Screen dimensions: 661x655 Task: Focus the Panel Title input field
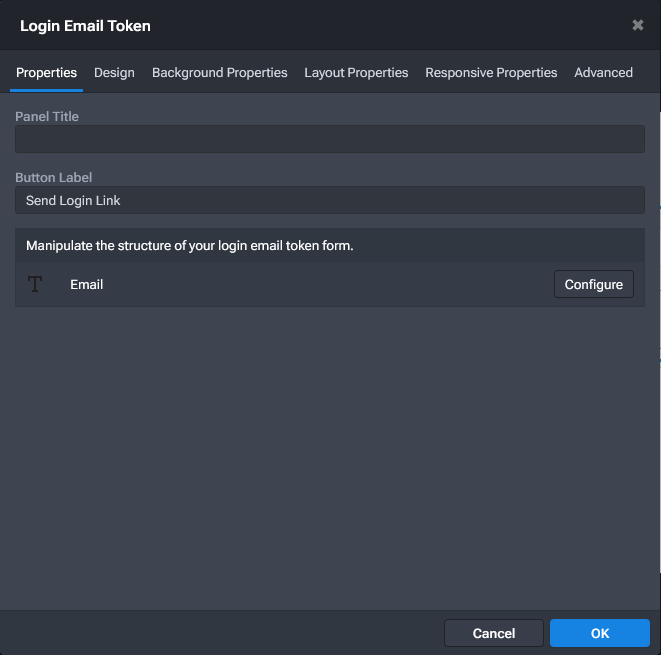330,139
